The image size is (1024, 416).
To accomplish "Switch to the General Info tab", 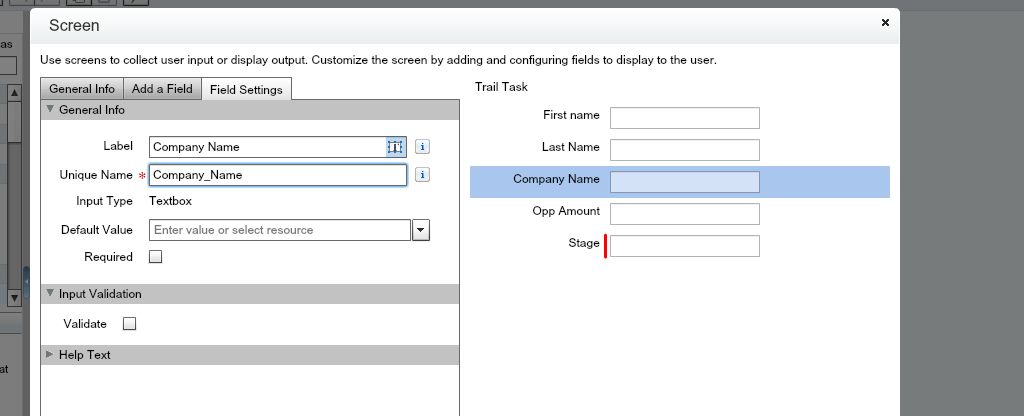I will [x=82, y=89].
